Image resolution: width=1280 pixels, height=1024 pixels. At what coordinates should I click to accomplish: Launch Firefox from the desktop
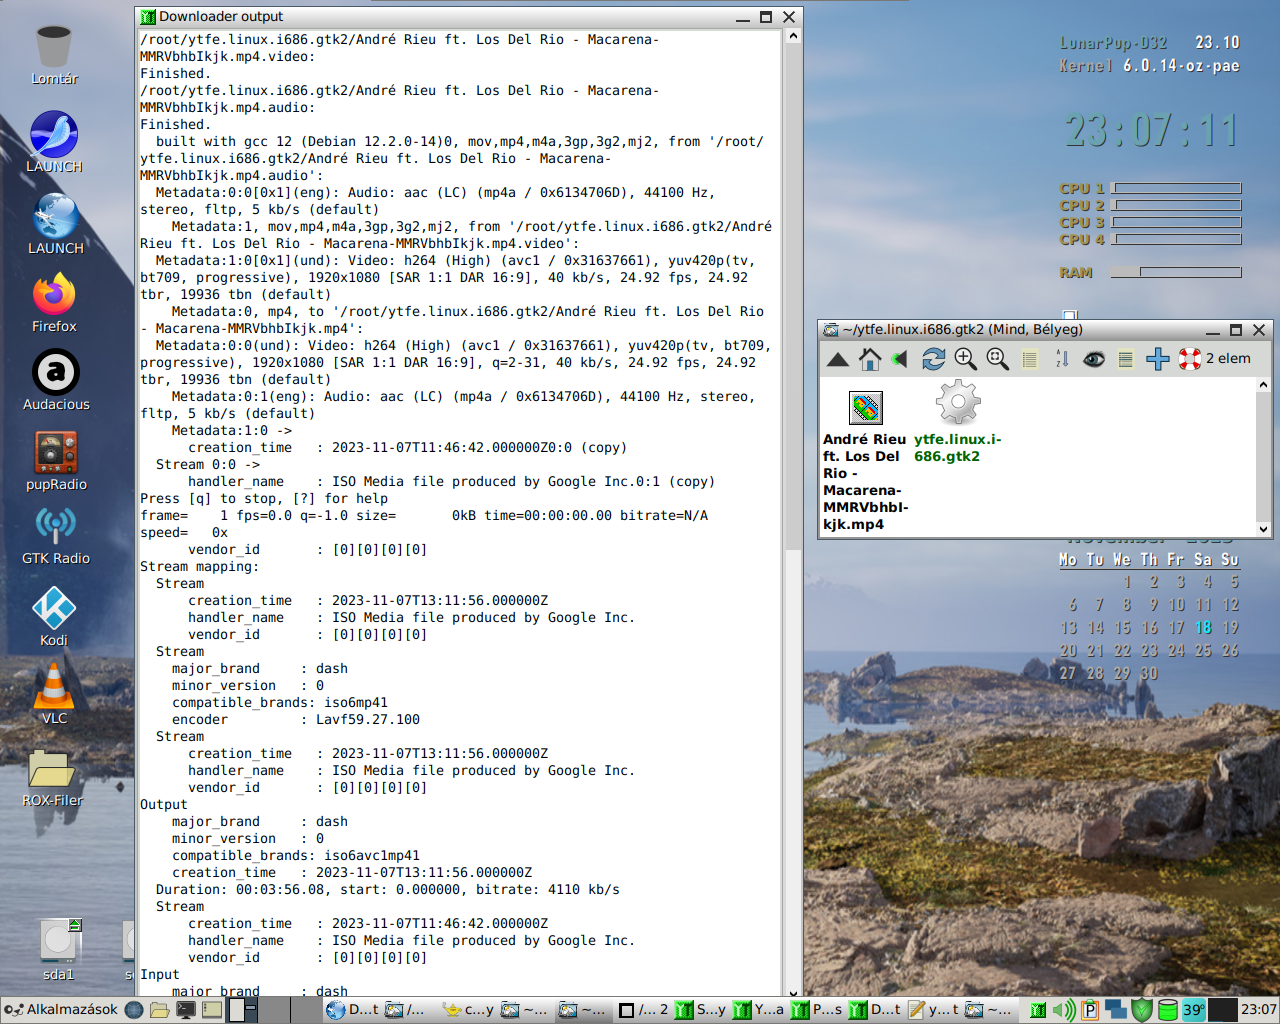(54, 303)
